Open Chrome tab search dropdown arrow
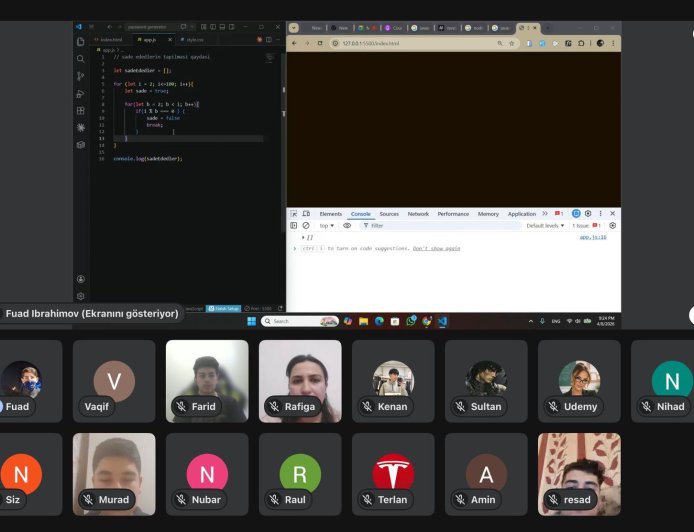Image resolution: width=694 pixels, height=532 pixels. coord(294,27)
